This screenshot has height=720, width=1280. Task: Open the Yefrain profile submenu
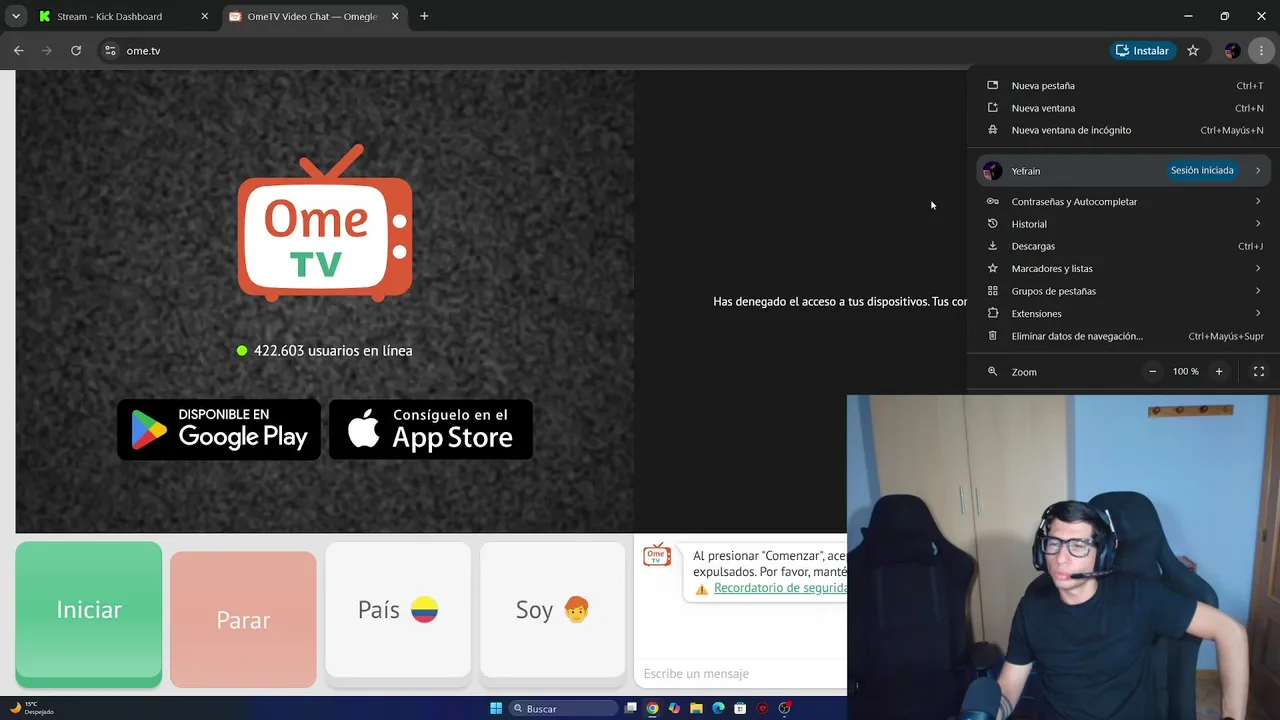tap(1124, 170)
